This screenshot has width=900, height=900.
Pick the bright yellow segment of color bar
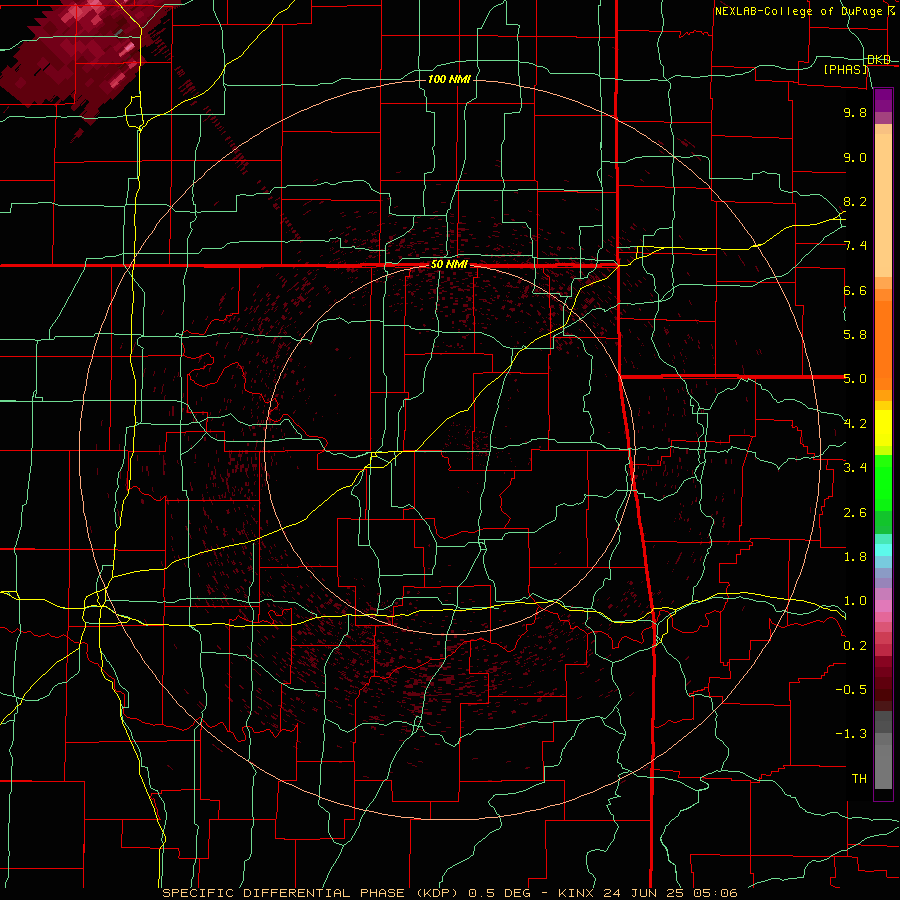pyautogui.click(x=883, y=428)
